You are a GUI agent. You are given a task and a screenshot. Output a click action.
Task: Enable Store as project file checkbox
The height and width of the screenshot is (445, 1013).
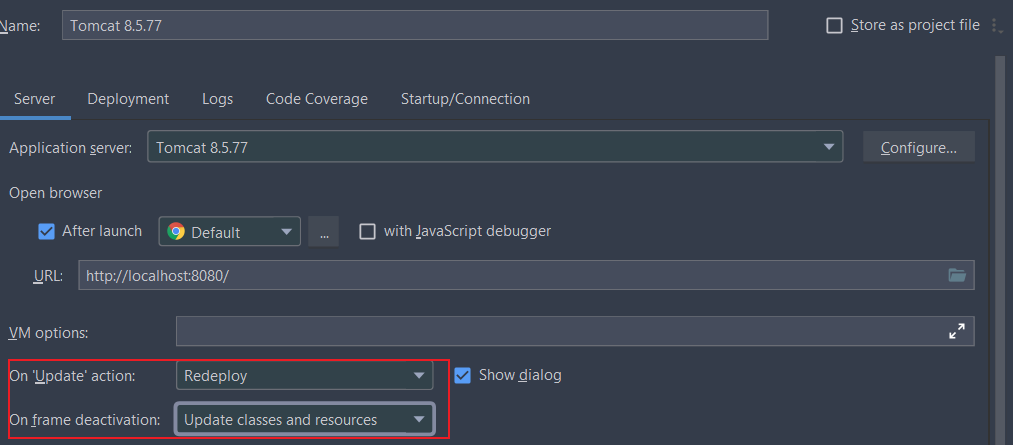[835, 26]
